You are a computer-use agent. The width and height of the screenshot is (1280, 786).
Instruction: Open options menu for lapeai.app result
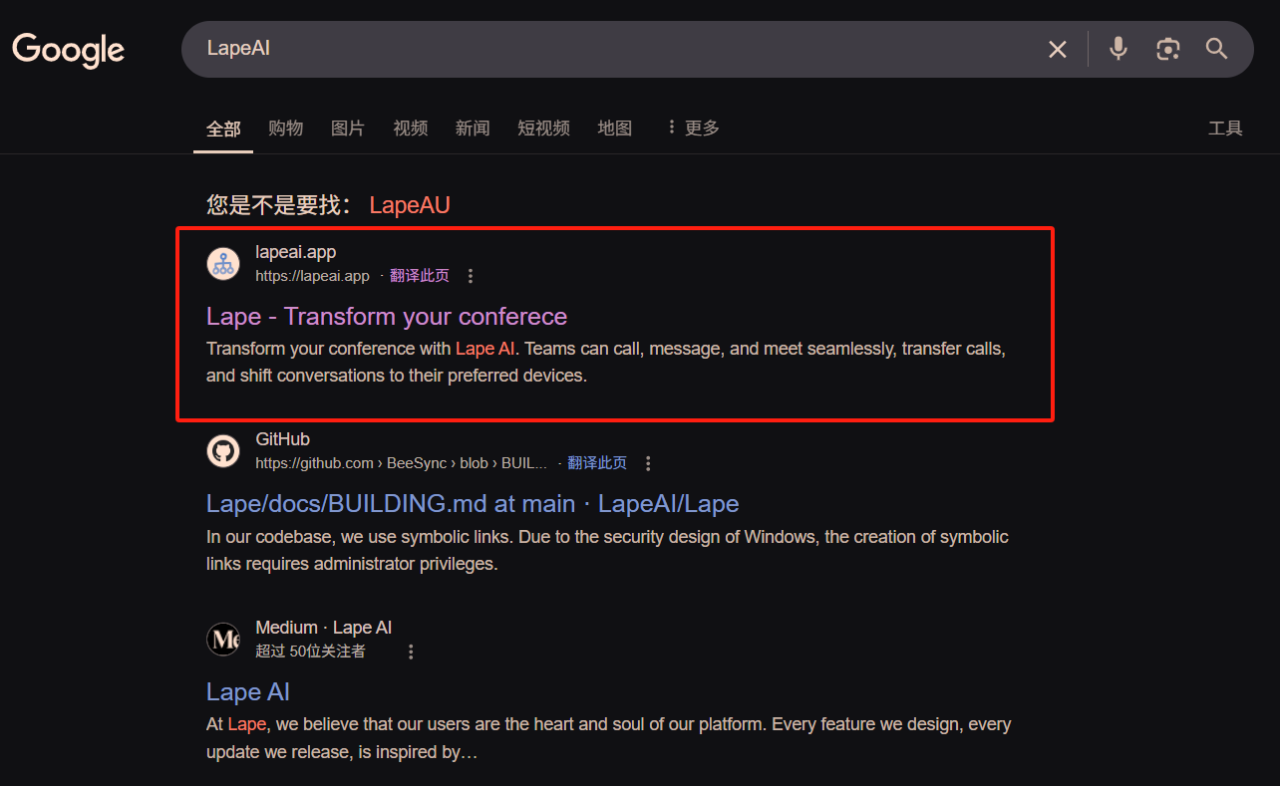(x=470, y=276)
